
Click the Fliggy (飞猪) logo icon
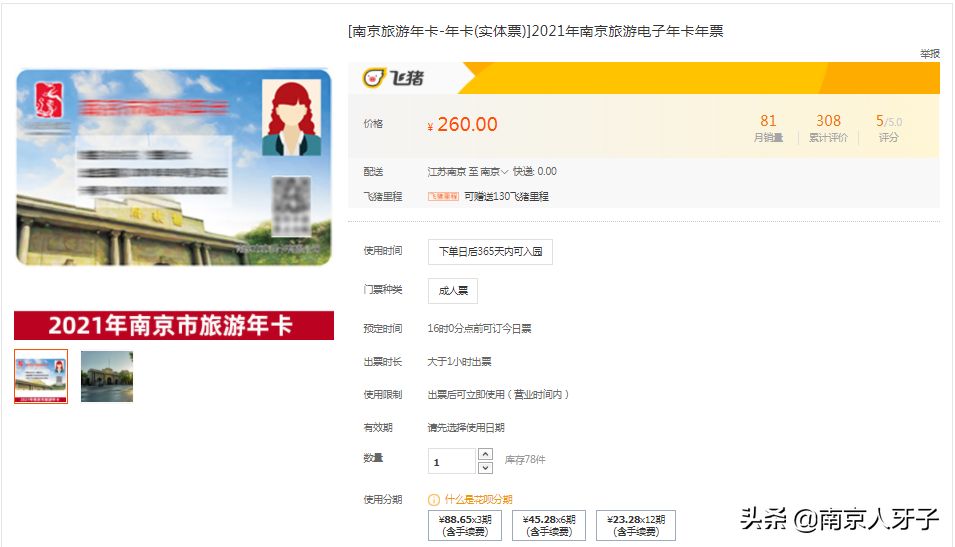(x=375, y=78)
